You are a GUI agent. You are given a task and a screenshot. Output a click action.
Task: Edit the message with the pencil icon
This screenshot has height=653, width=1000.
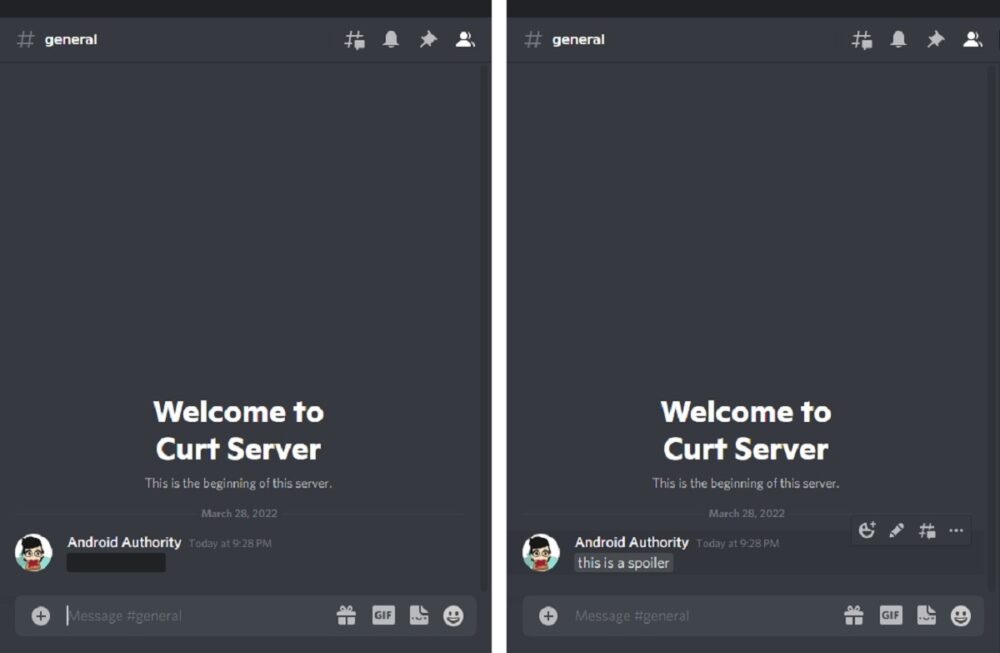[896, 530]
